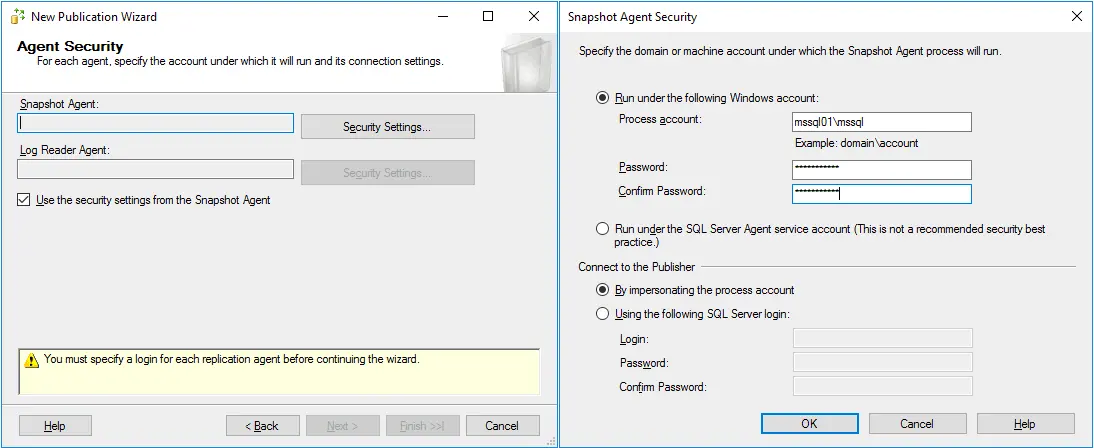Select Run under the SQL Server Agent service account
The image size is (1094, 448).
(602, 229)
